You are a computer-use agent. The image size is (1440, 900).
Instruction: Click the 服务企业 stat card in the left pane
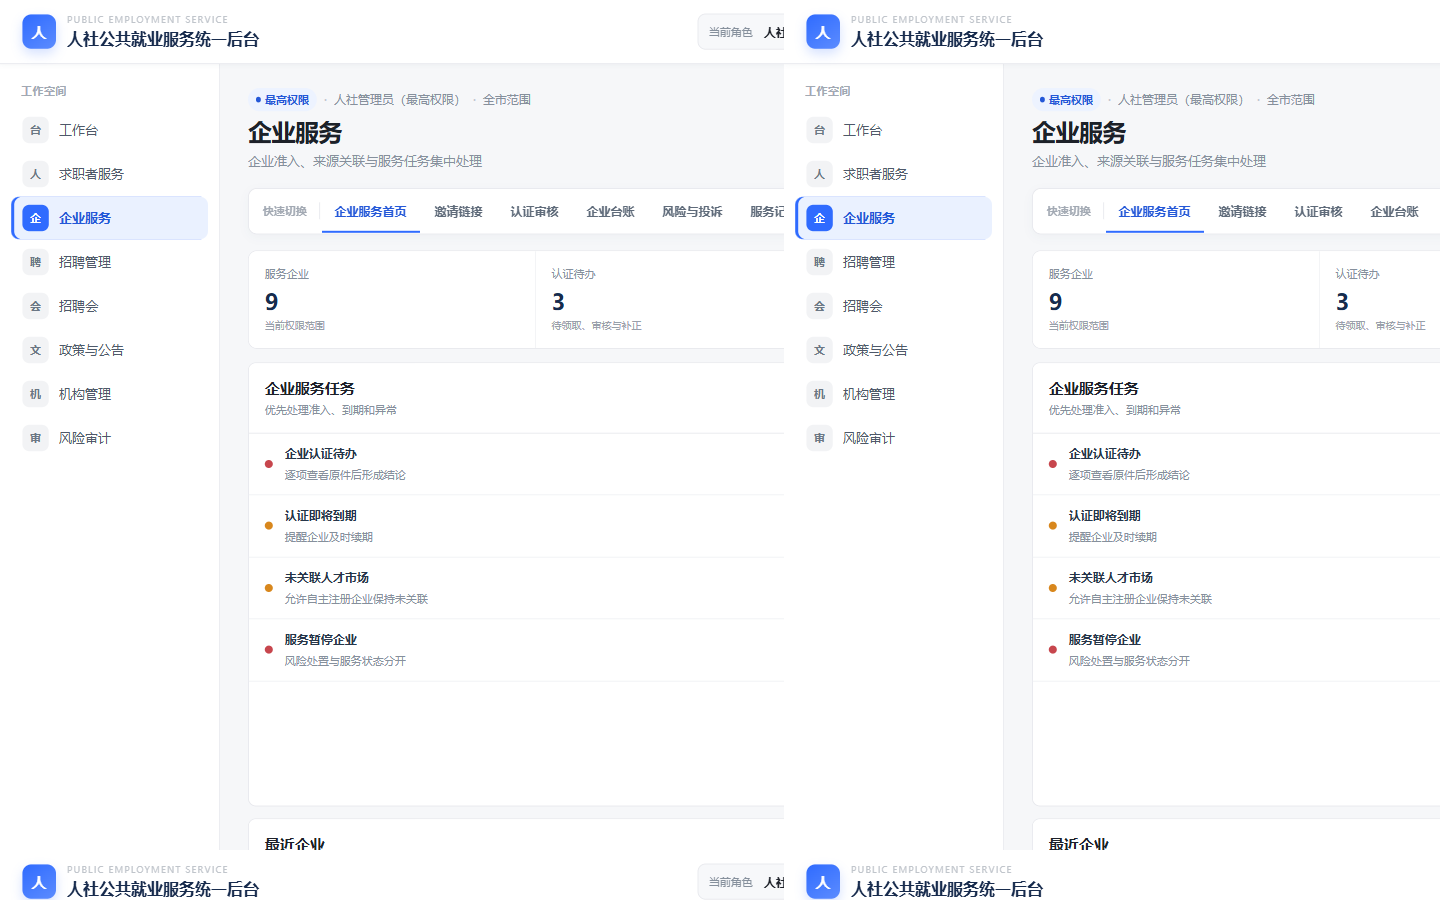pyautogui.click(x=392, y=299)
